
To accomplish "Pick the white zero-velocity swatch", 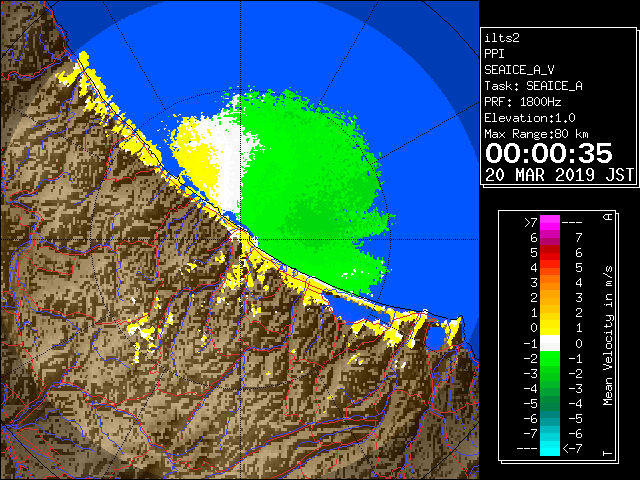I will pyautogui.click(x=550, y=343).
